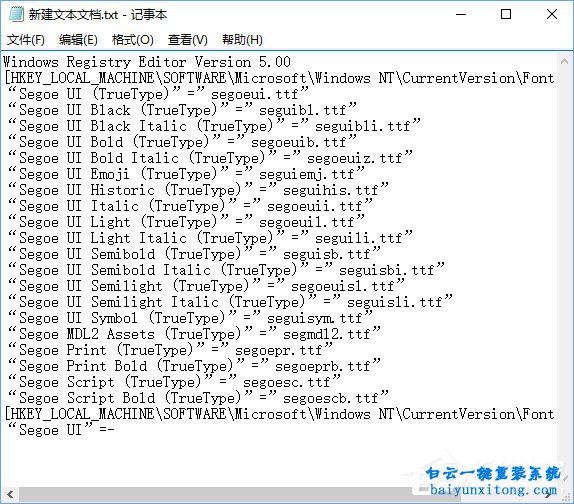Click text 'segoesc.ttf'
Image resolution: width=574 pixels, height=504 pixels.
tap(287, 382)
